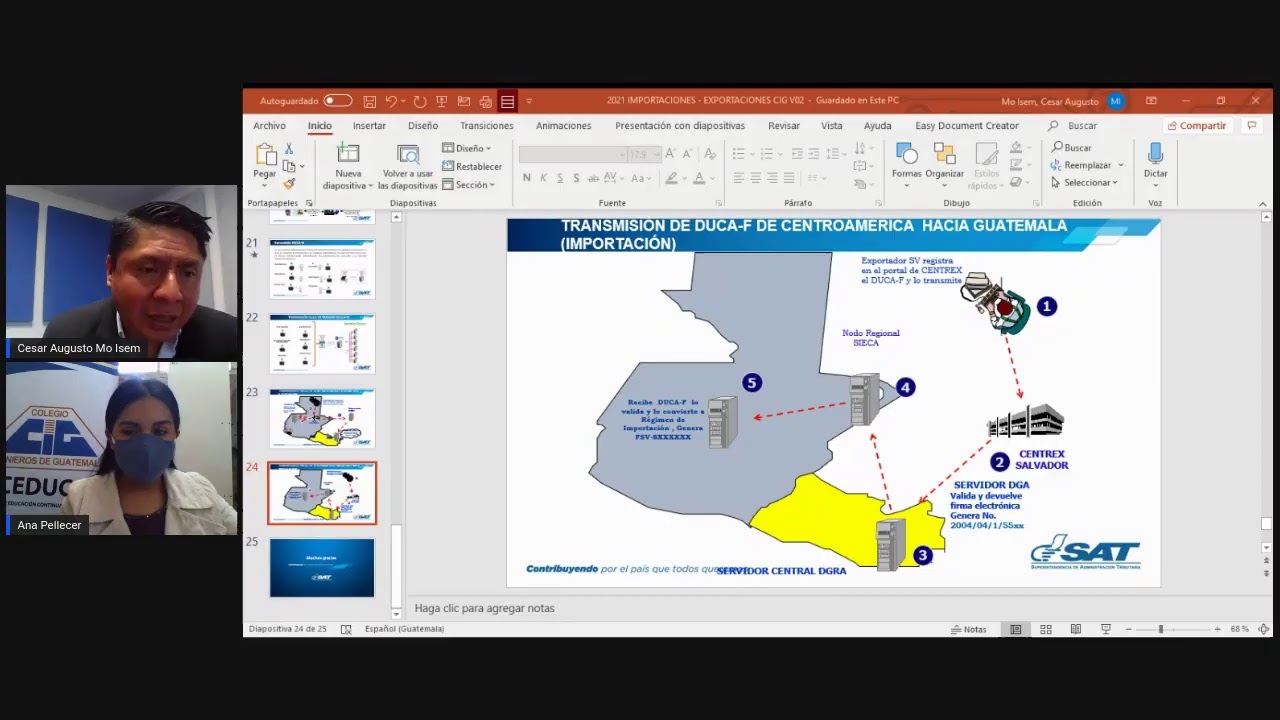Fit slide to current window
This screenshot has height=720, width=1280.
pyautogui.click(x=1264, y=629)
